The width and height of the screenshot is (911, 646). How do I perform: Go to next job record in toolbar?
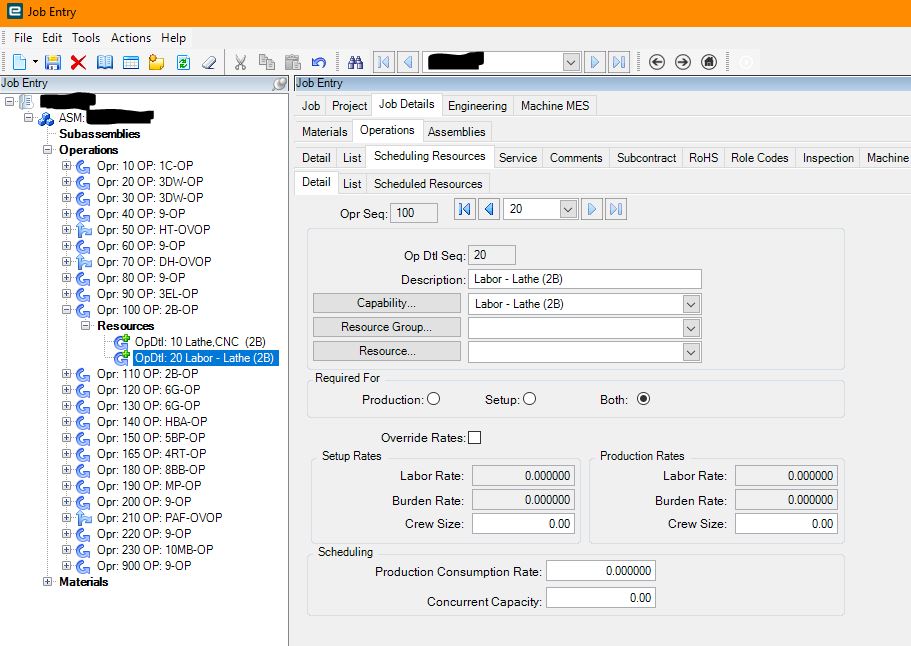click(x=594, y=62)
